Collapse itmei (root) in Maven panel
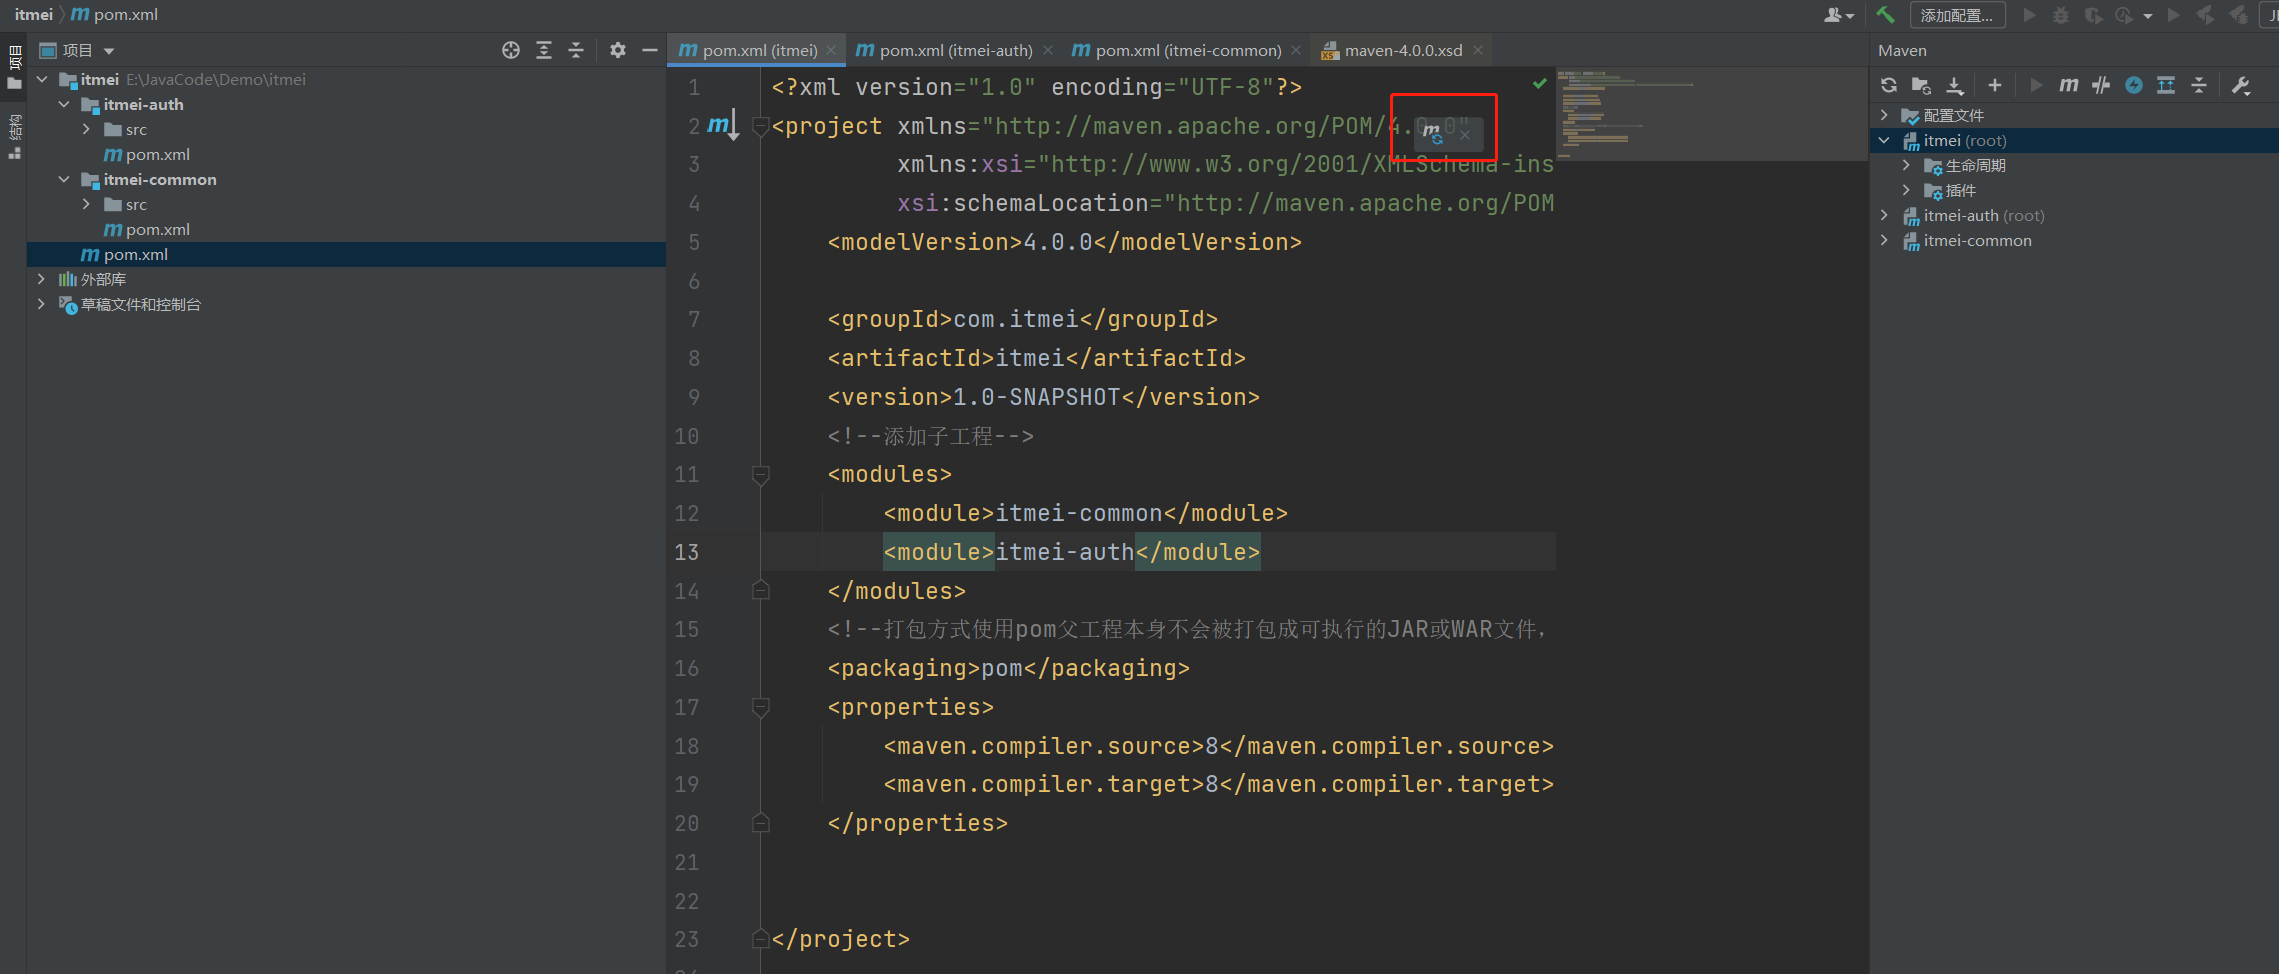 coord(1884,140)
